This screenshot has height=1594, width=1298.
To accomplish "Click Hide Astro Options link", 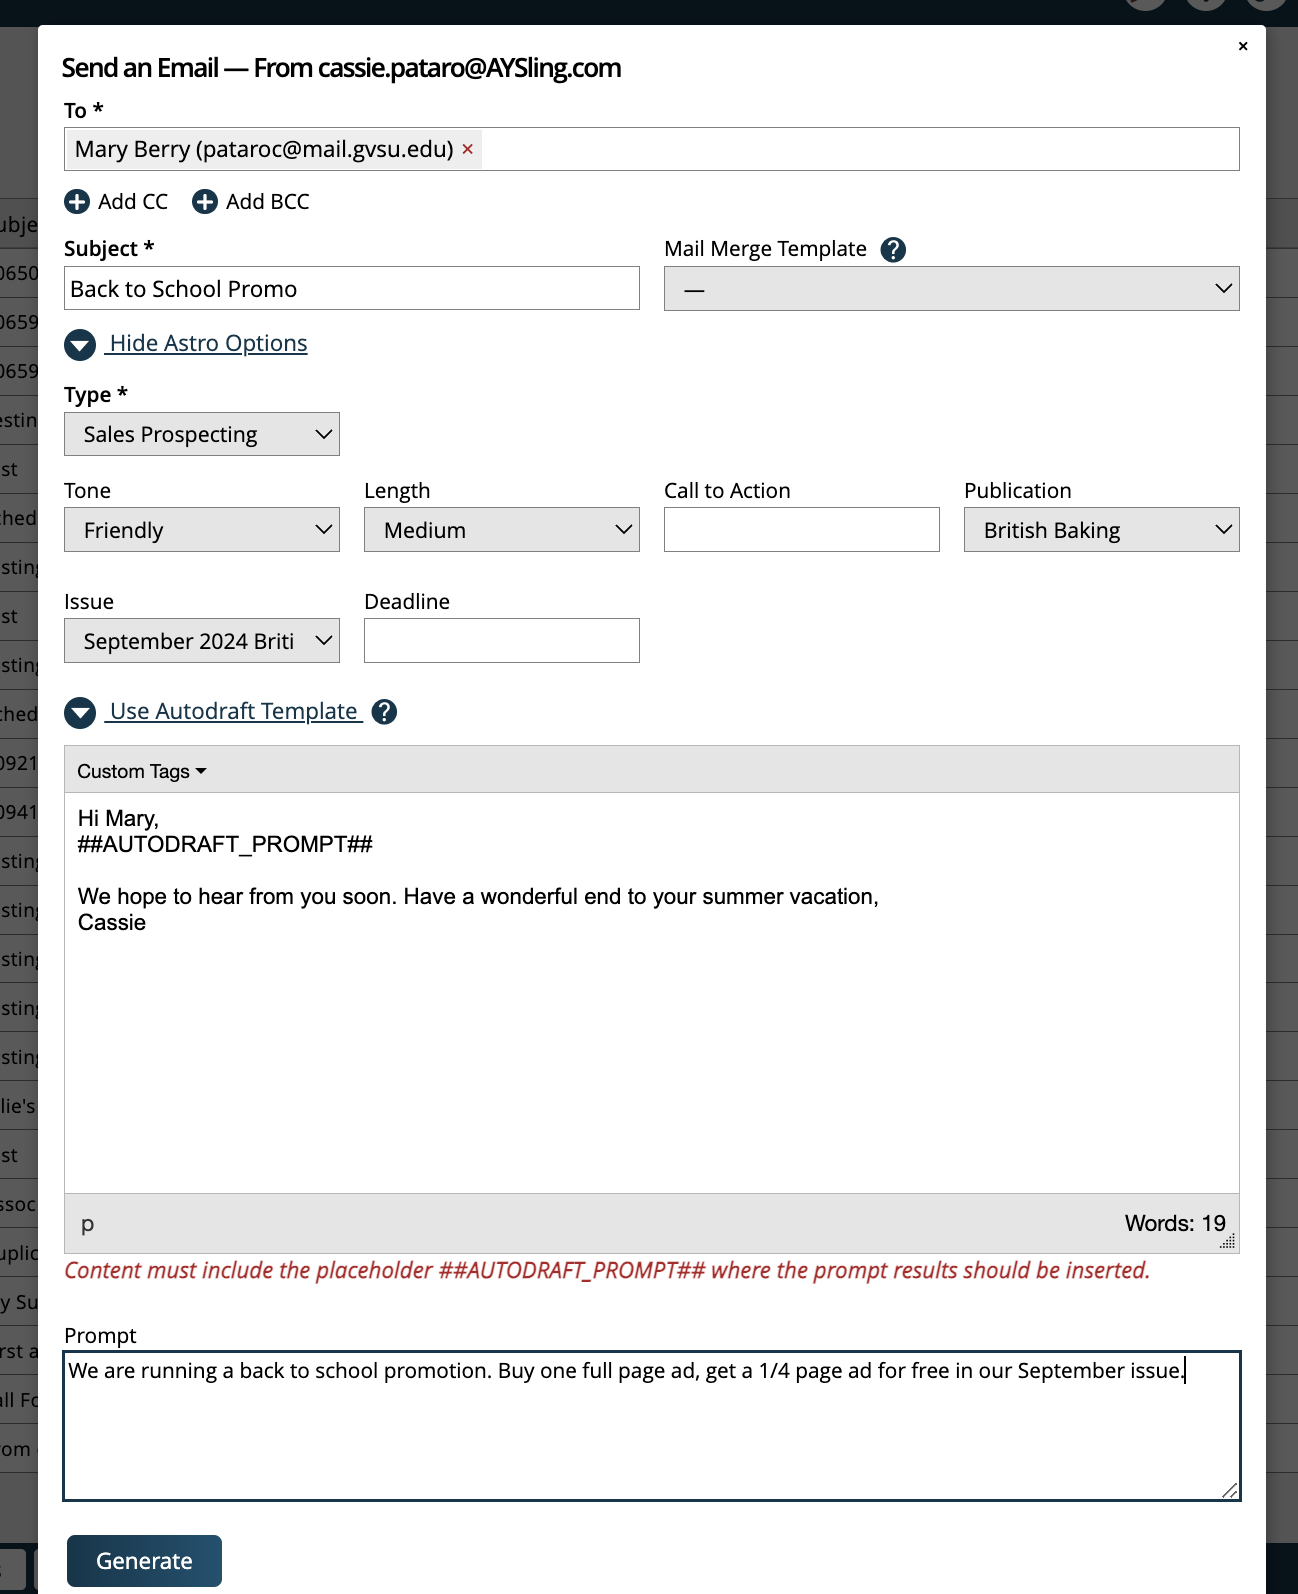I will [x=208, y=343].
